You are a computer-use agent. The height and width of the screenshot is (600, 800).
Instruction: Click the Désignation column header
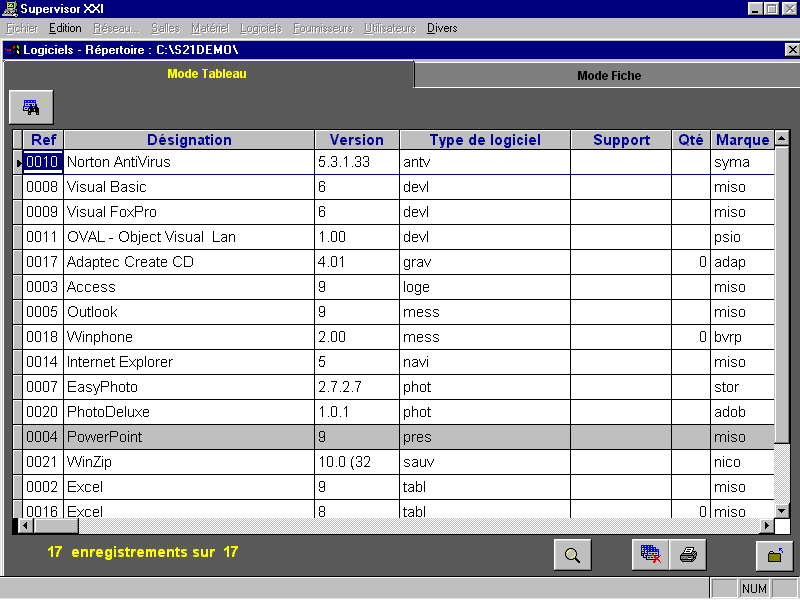click(x=189, y=140)
